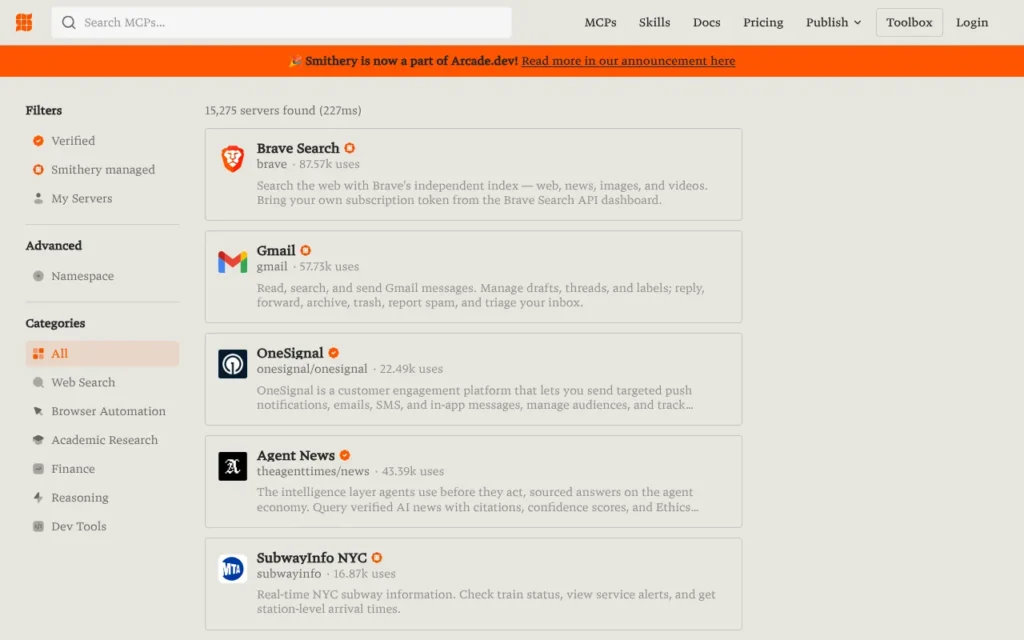Screen dimensions: 1024x640
Task: Click the Brave Search description text
Action: 482,193
